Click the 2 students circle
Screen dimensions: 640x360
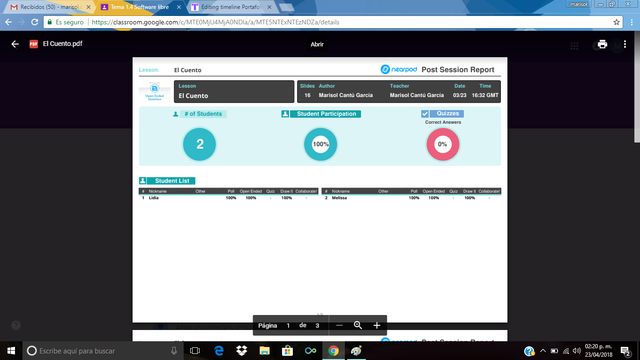coord(199,144)
